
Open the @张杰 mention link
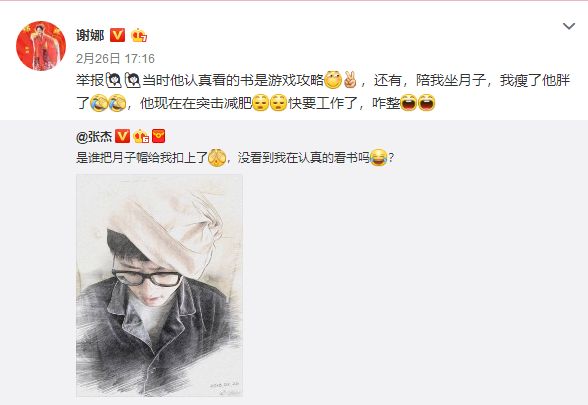[x=94, y=136]
